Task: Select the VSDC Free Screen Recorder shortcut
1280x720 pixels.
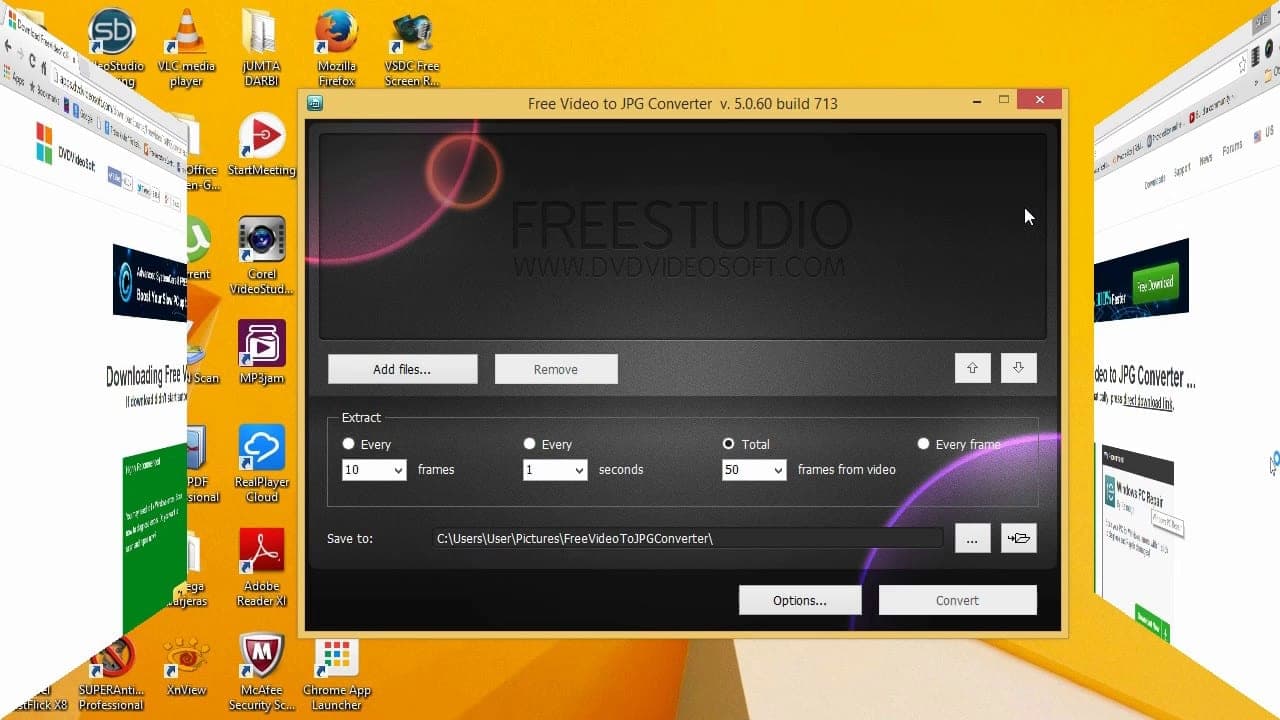Action: pos(412,48)
